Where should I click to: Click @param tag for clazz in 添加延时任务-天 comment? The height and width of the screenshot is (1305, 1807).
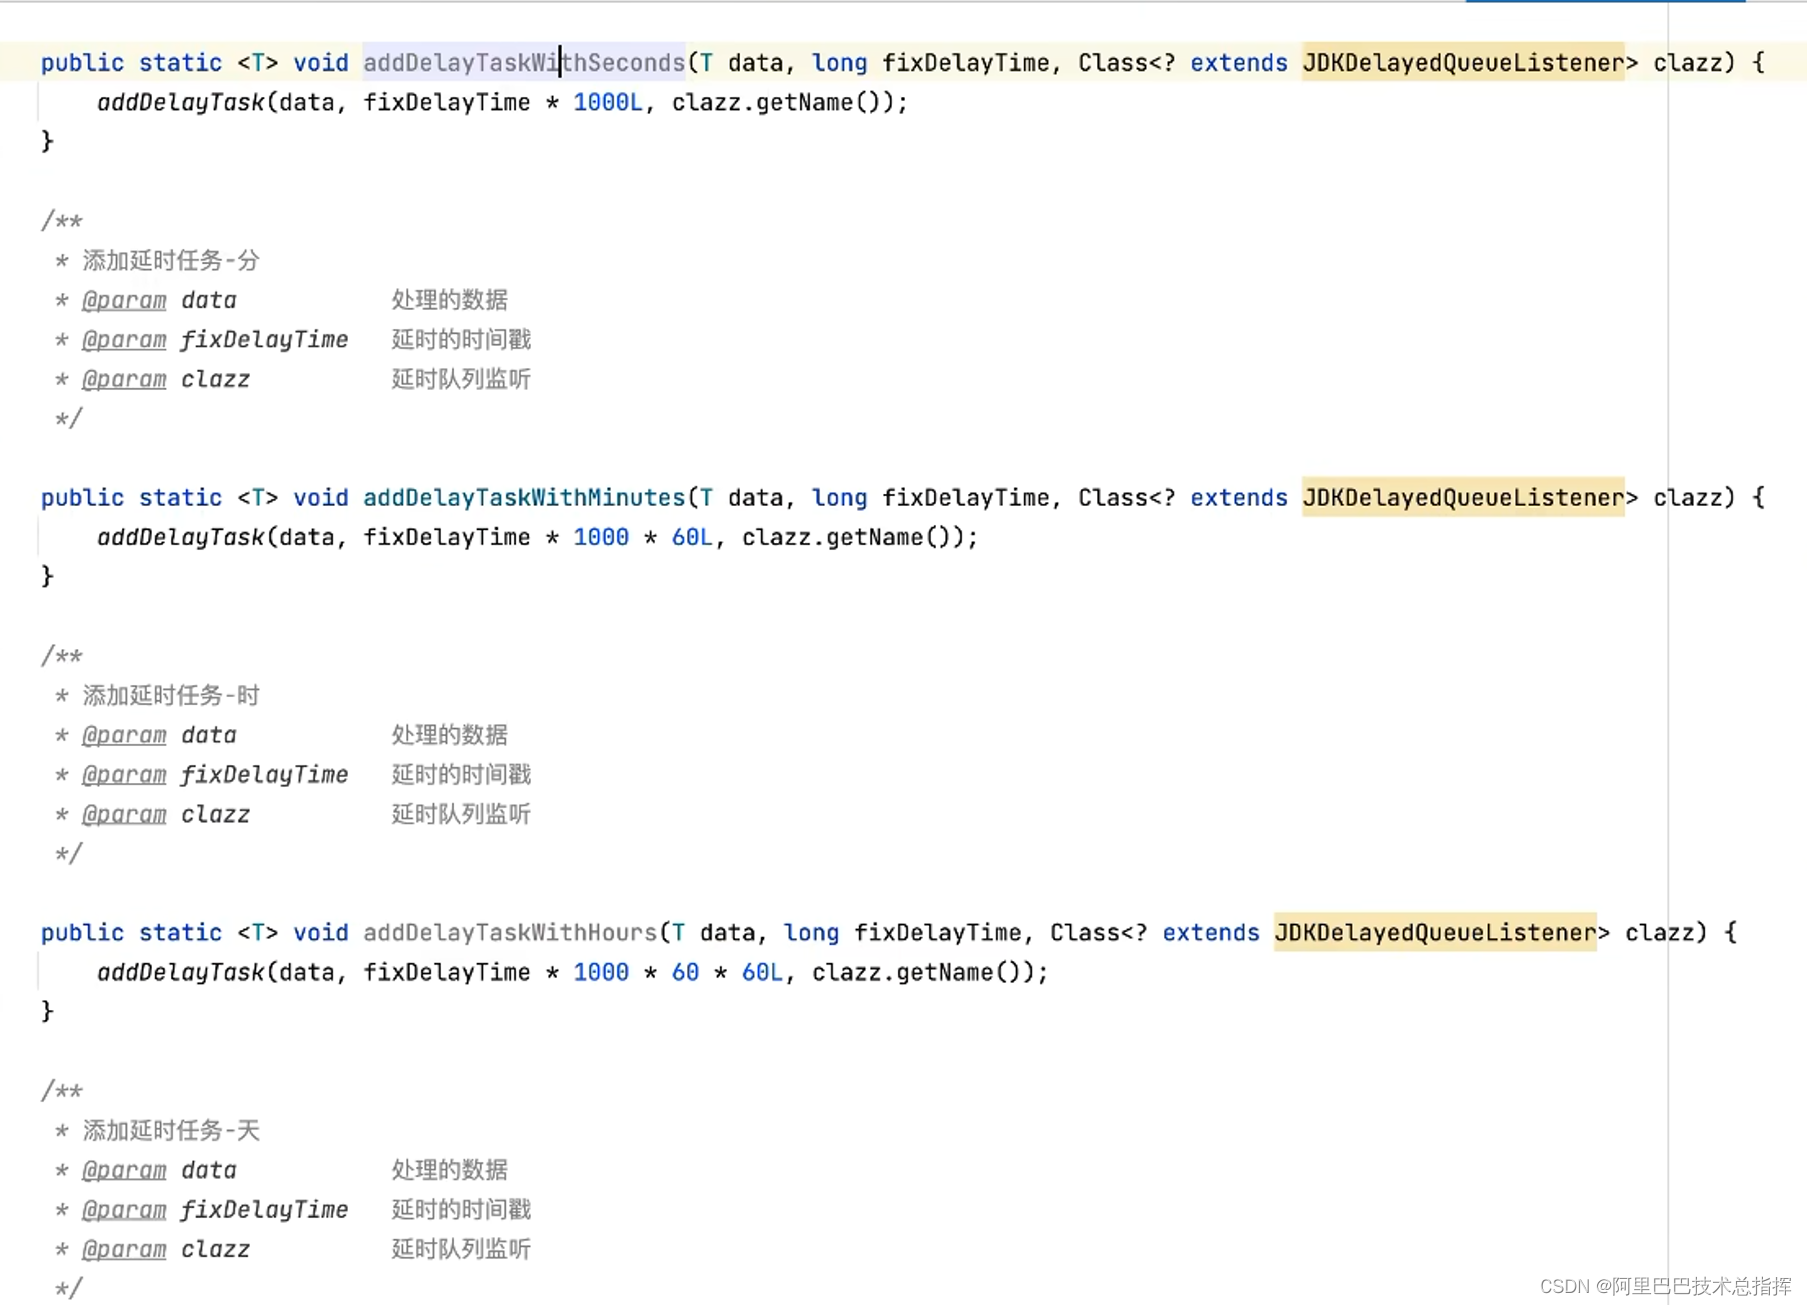click(x=124, y=1250)
